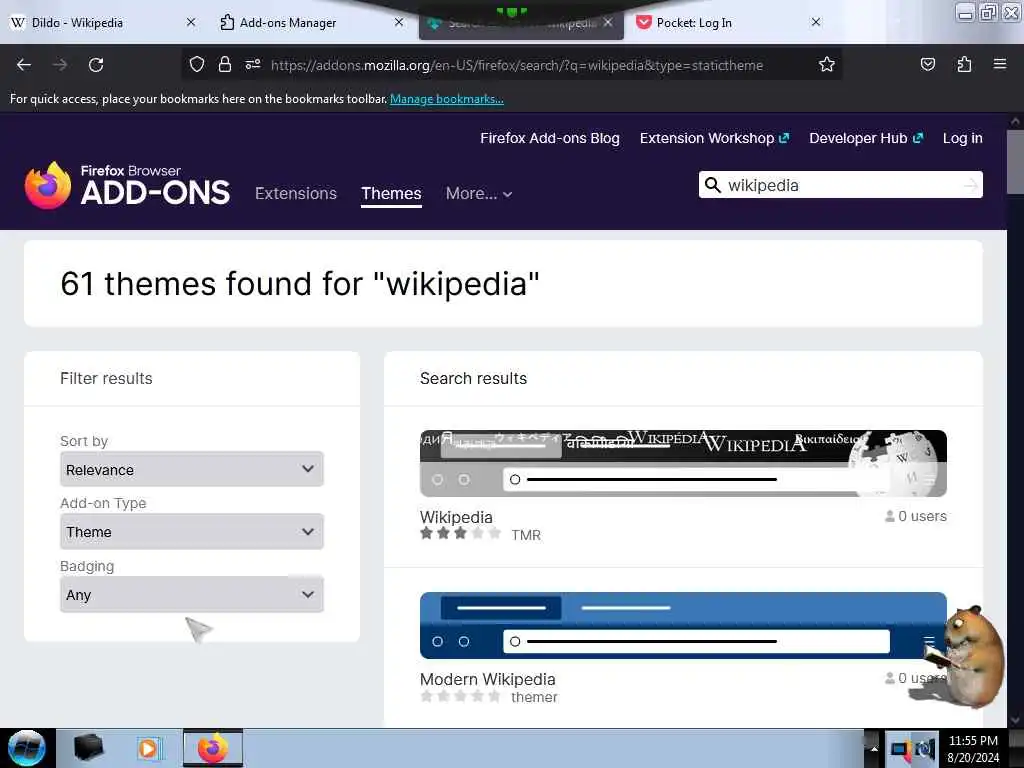Click the '0 users' count for Wikipedia theme
The image size is (1024, 768).
(916, 516)
